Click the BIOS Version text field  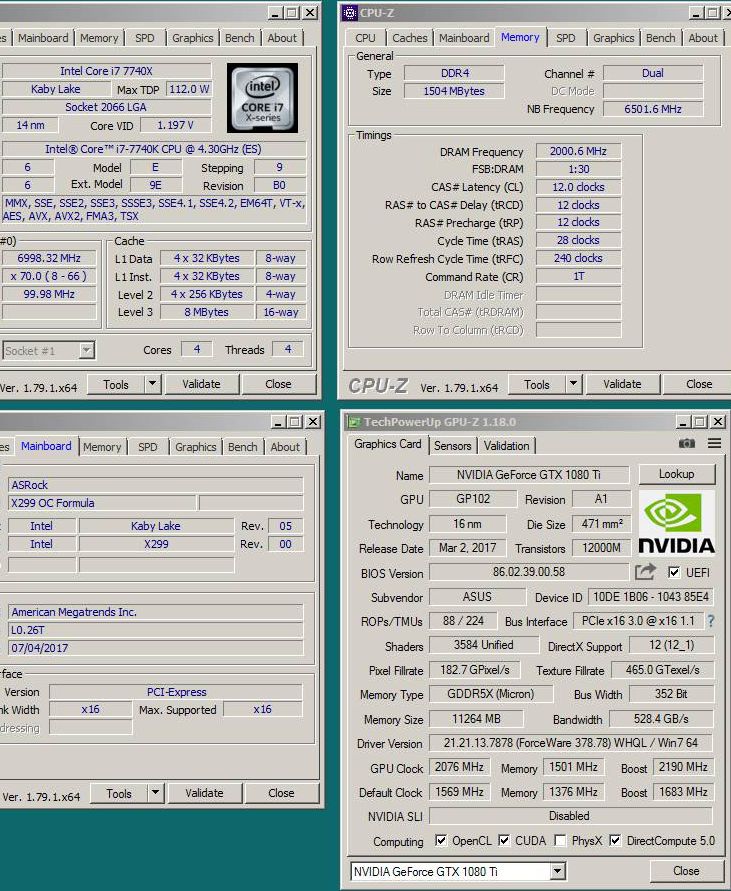(529, 573)
